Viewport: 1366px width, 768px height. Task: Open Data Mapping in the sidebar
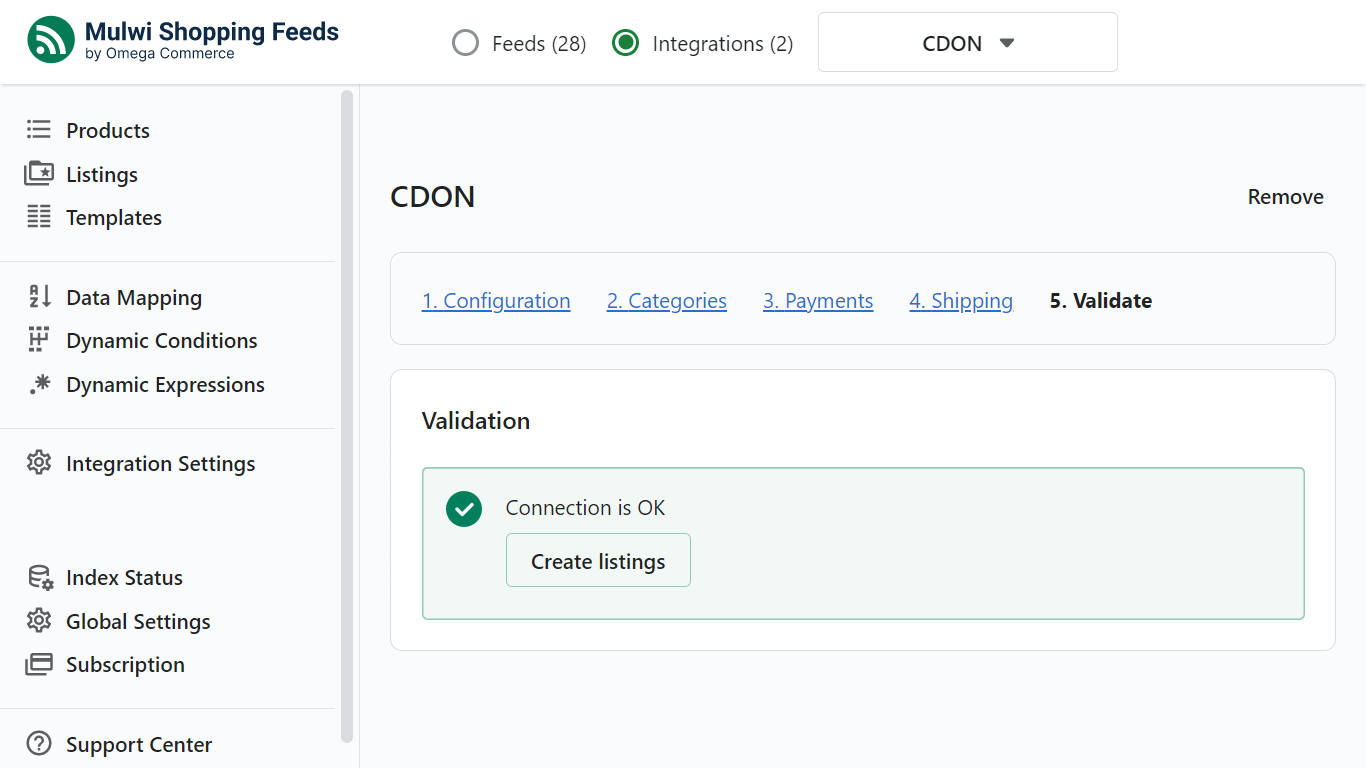tap(134, 297)
